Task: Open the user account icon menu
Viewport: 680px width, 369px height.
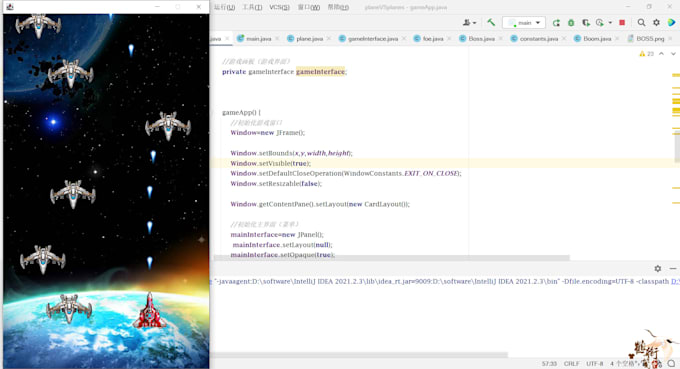Action: click(469, 23)
